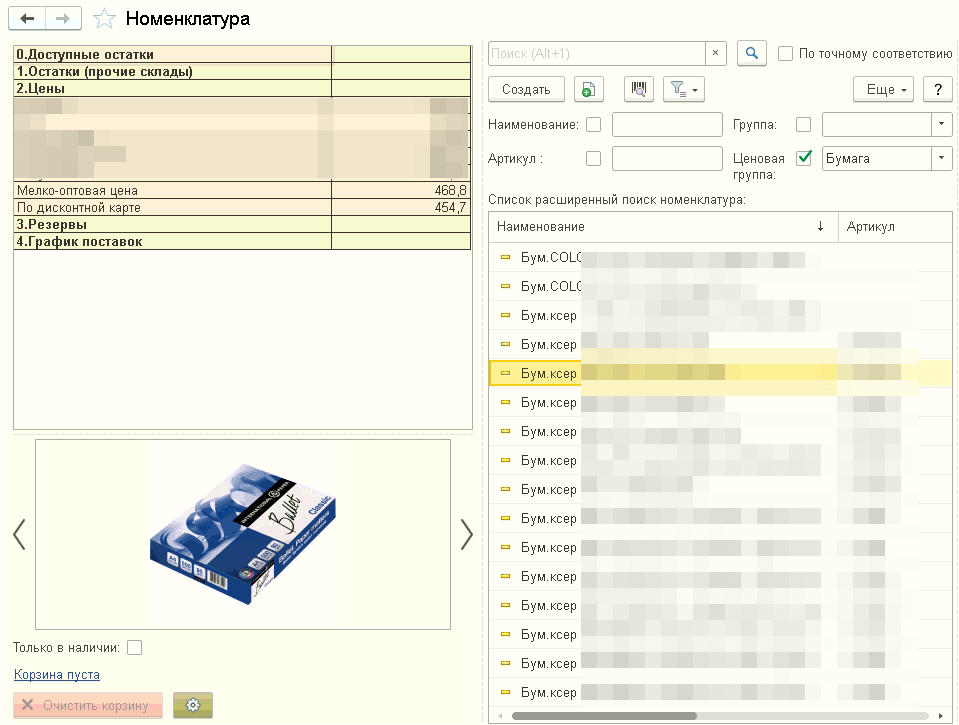Viewport: 959px width, 725px height.
Task: Open the 'Ценовая группа' Бумага dropdown
Action: point(941,158)
